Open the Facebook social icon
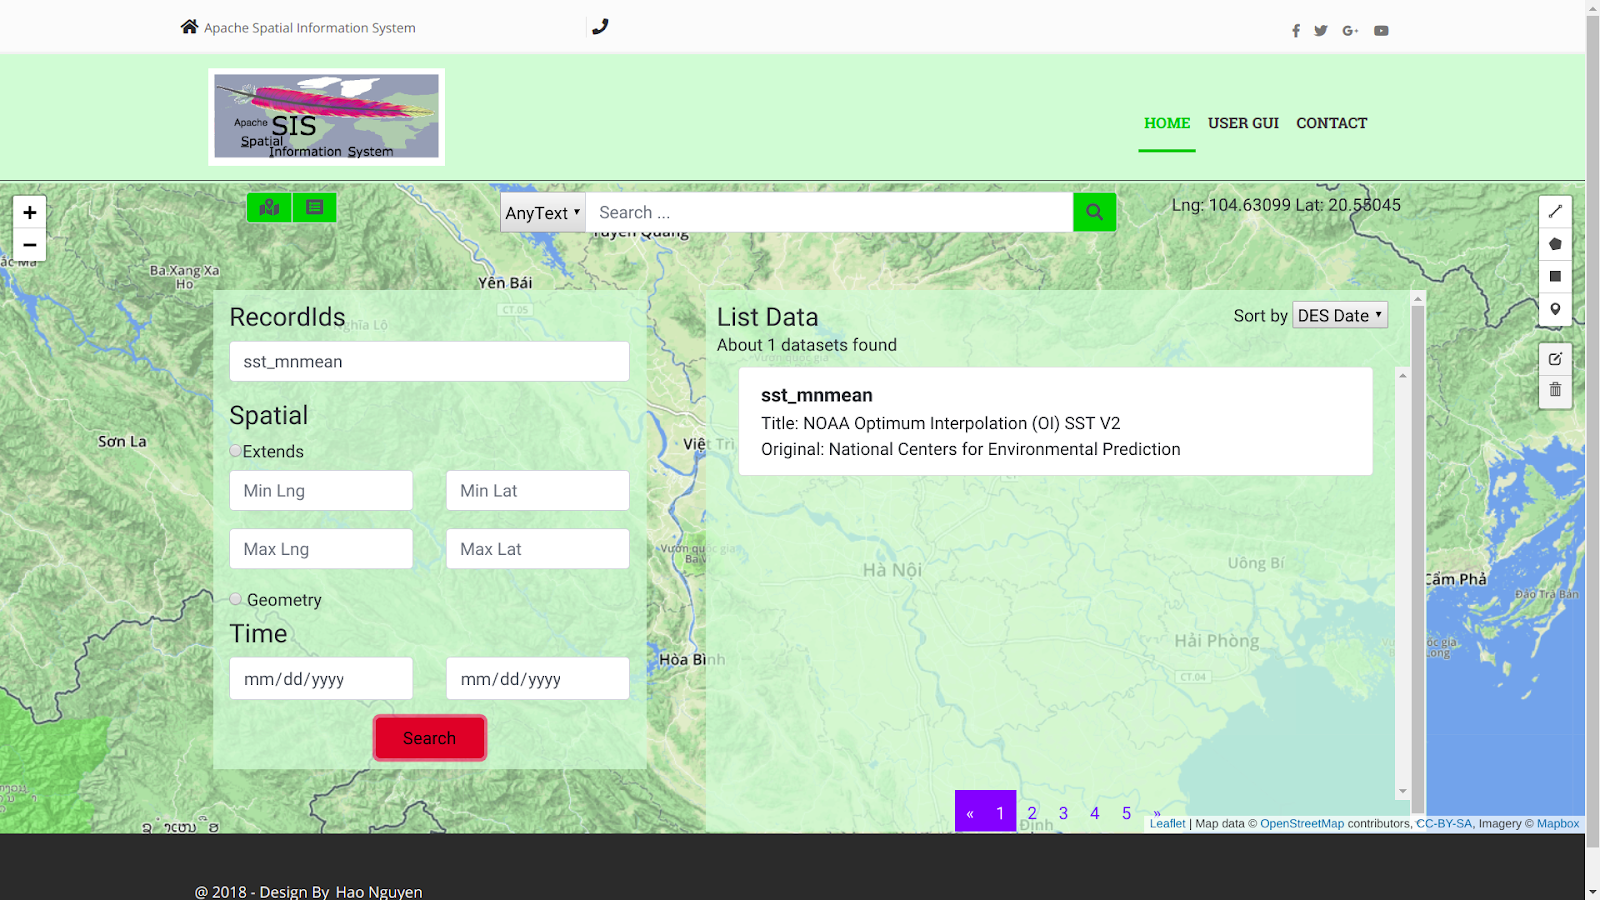The width and height of the screenshot is (1600, 900). click(x=1296, y=31)
